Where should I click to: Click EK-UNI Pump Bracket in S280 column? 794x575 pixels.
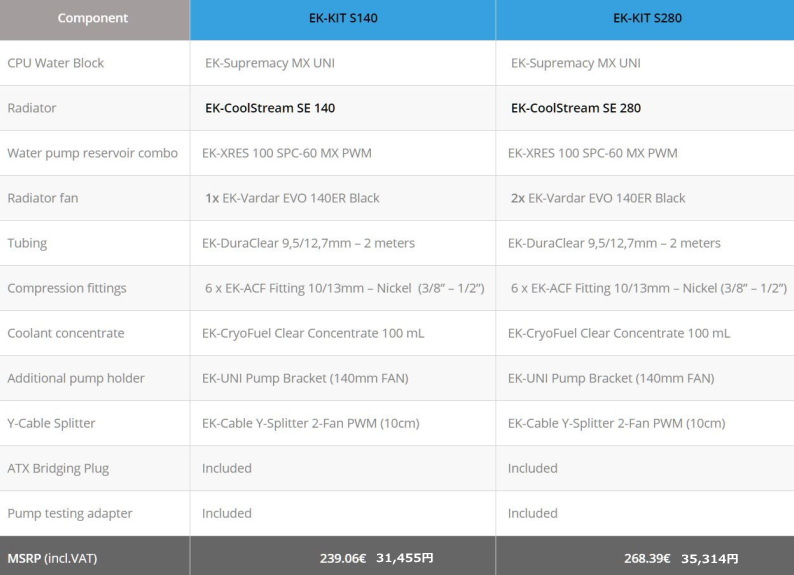coord(611,379)
